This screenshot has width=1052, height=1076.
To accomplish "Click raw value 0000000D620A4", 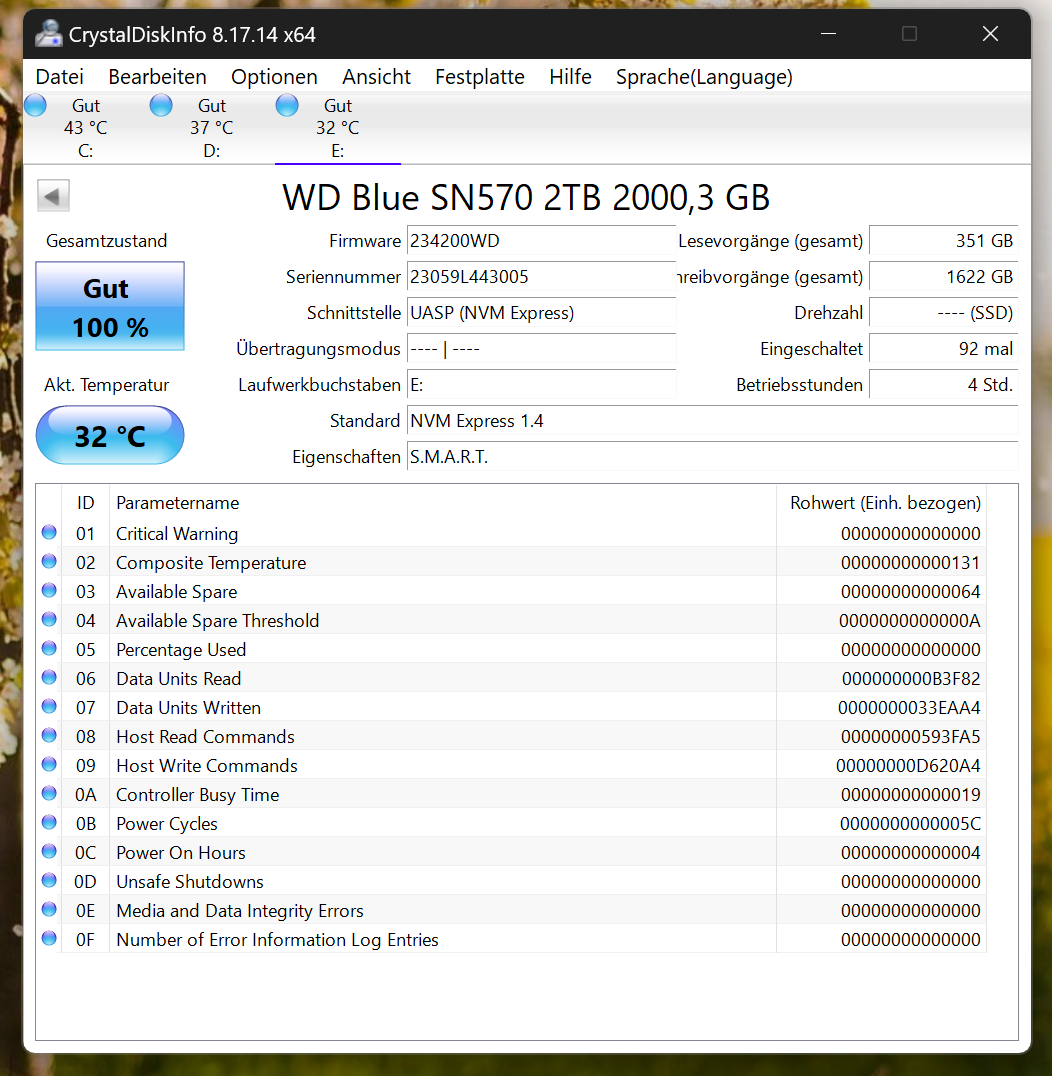I will click(908, 766).
